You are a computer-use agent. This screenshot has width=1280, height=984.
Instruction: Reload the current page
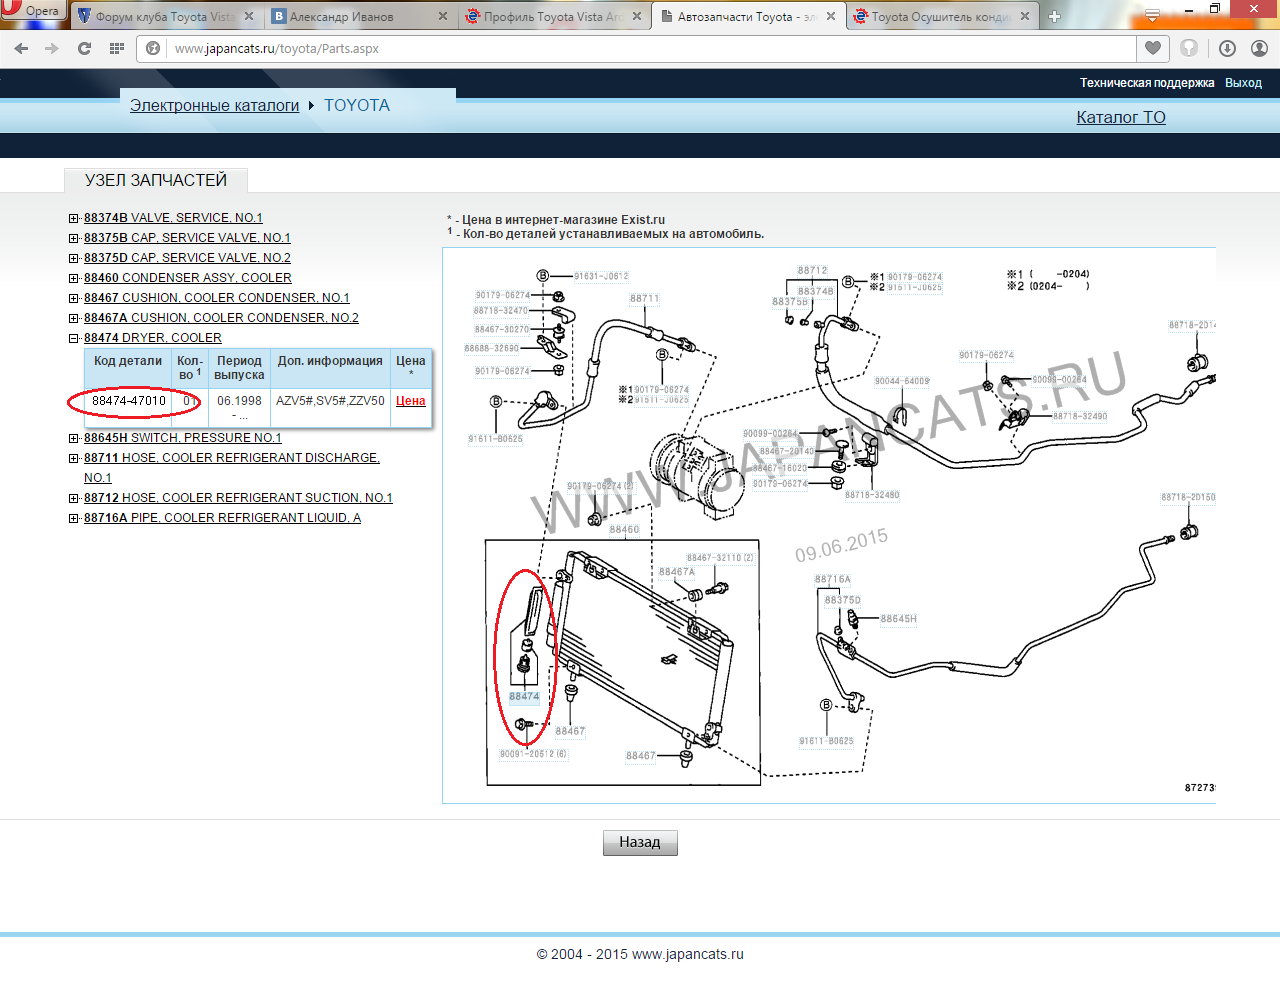[x=84, y=48]
